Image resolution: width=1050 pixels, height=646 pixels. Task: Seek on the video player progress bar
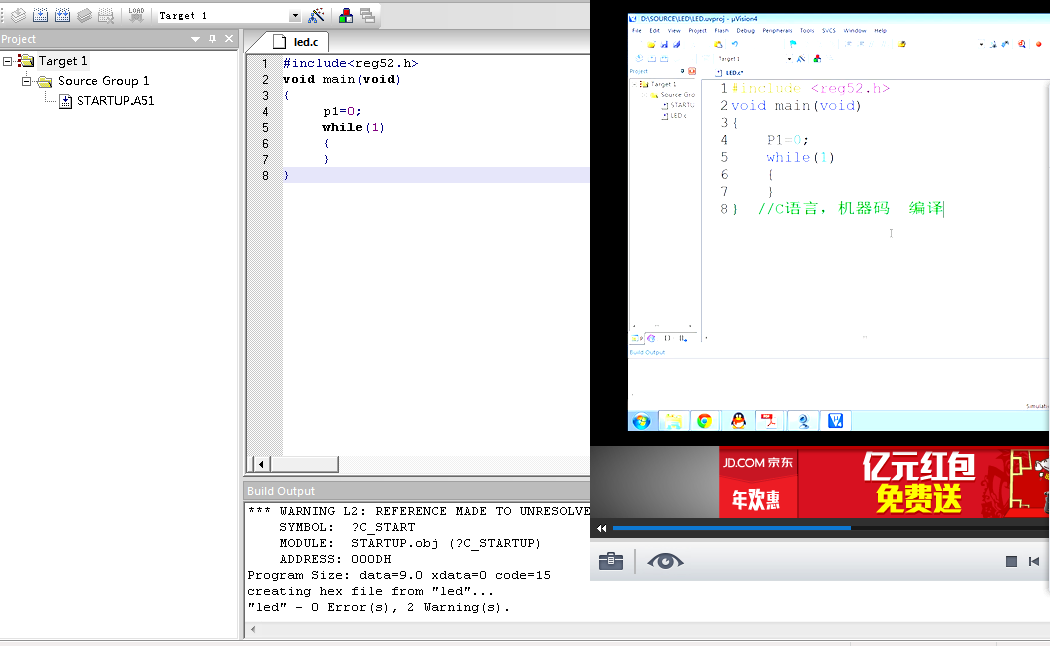coord(830,528)
